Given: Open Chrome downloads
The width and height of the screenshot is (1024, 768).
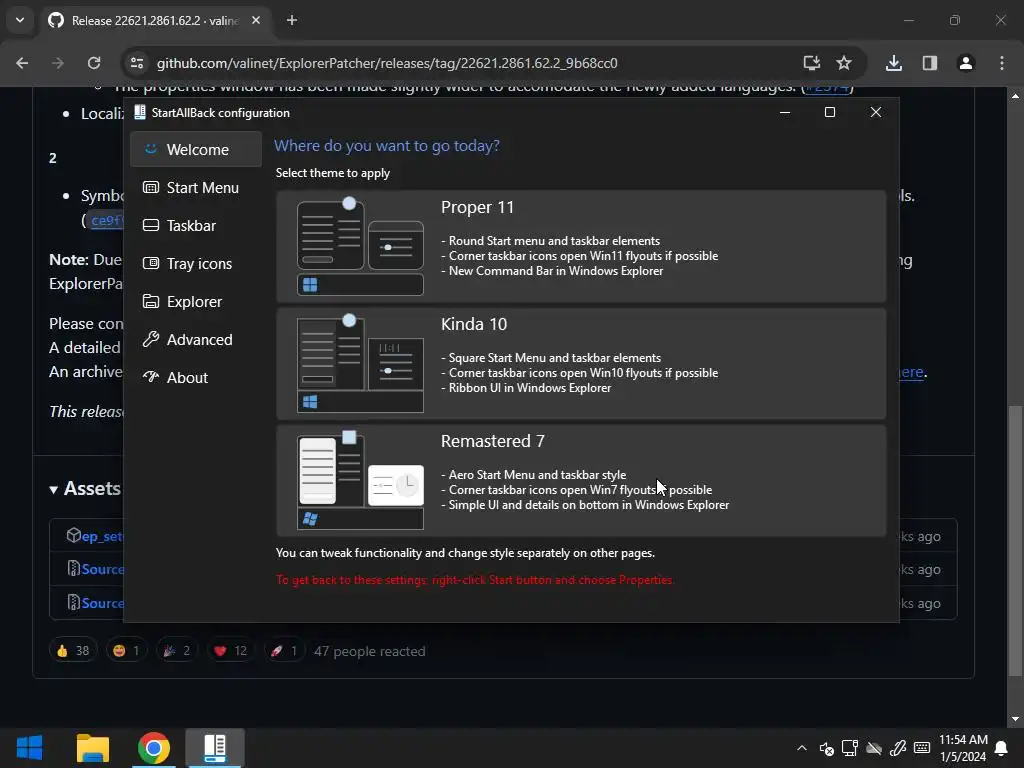Looking at the screenshot, I should [894, 63].
